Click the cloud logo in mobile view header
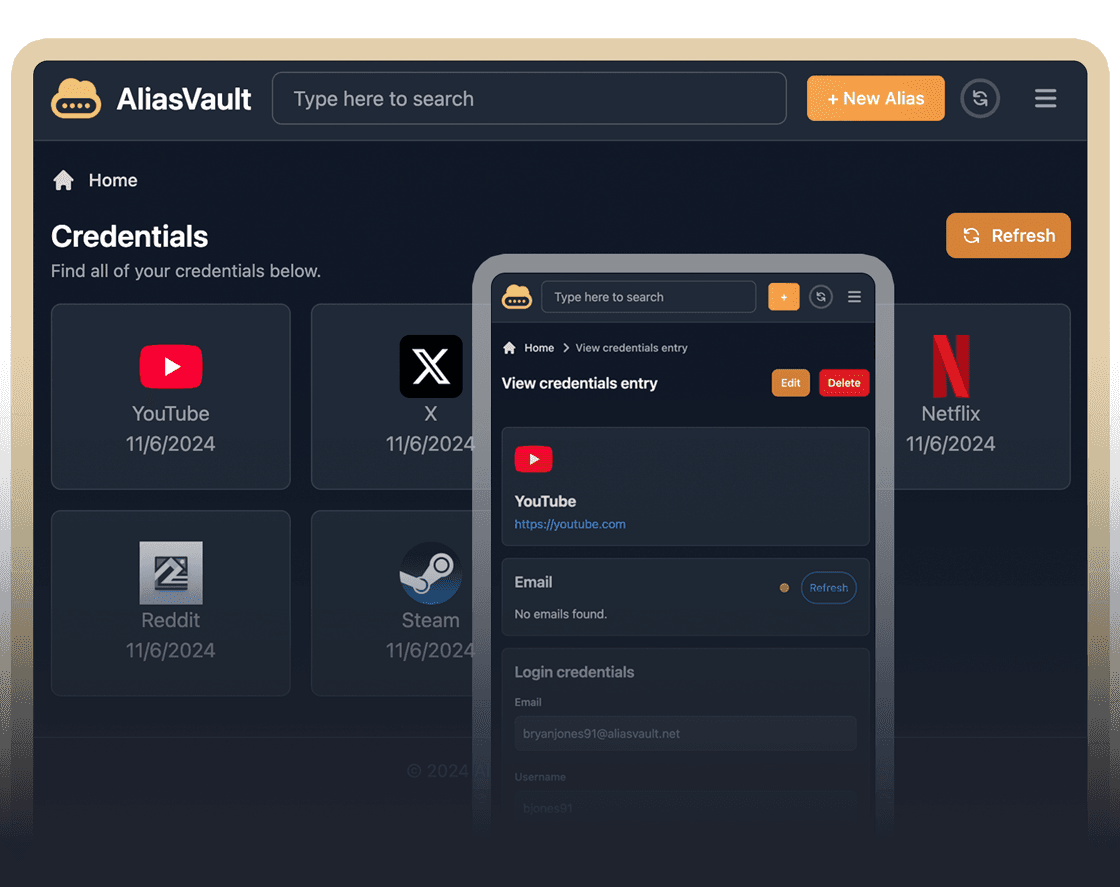The width and height of the screenshot is (1120, 887). (516, 296)
